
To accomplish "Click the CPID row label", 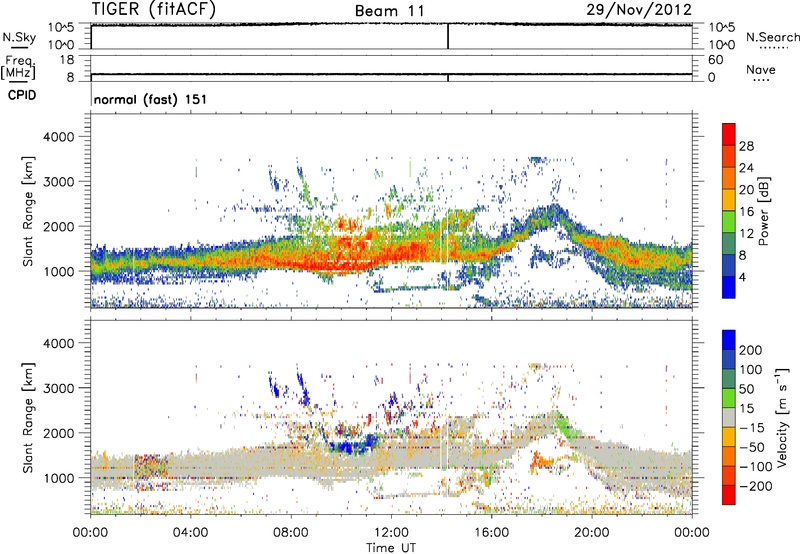I will 22,95.
